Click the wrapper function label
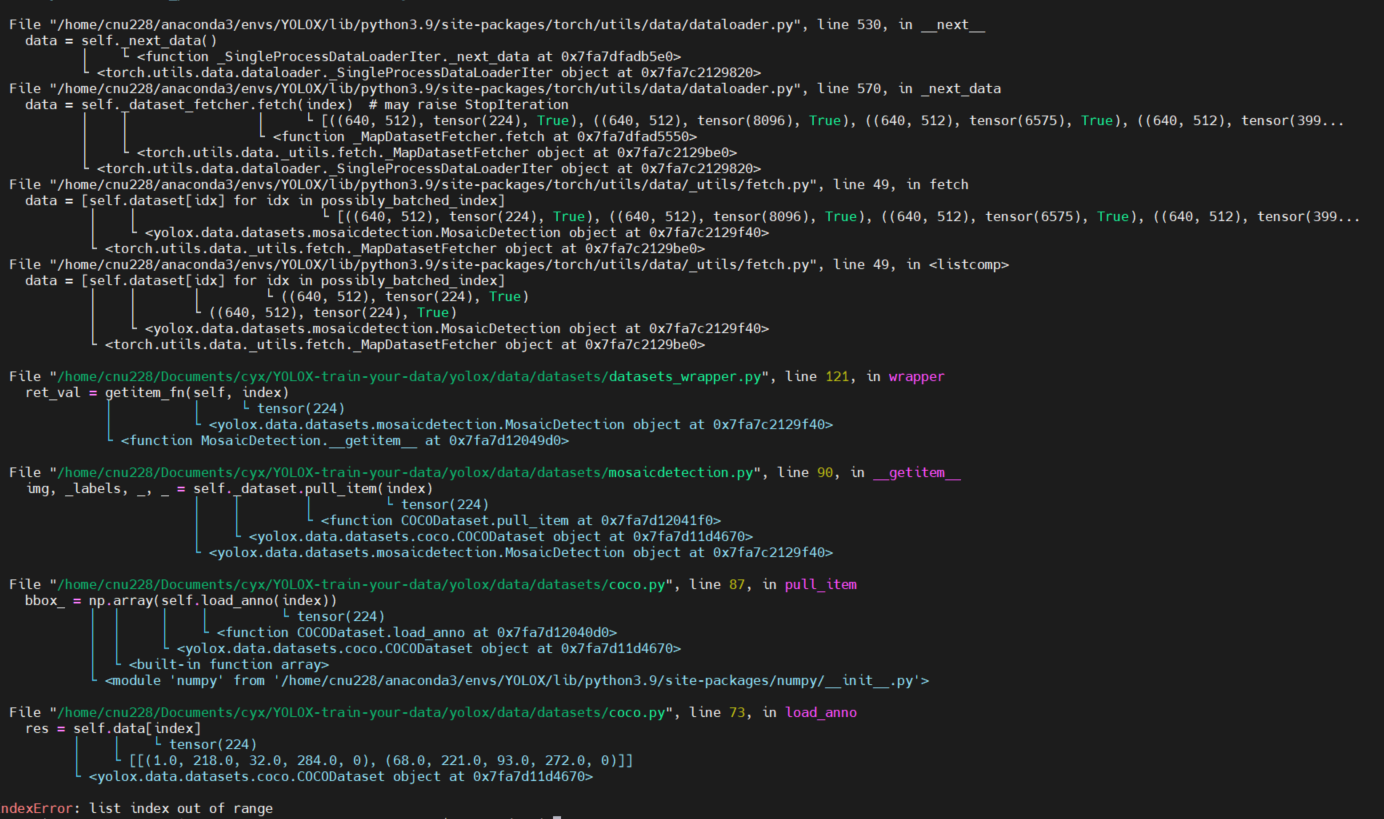This screenshot has width=1384, height=819. 916,376
